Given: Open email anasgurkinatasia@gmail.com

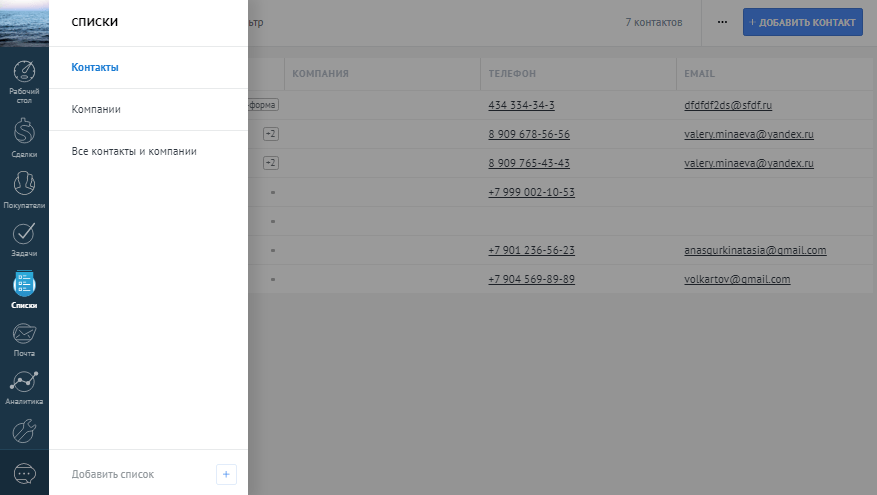Looking at the screenshot, I should pyautogui.click(x=755, y=250).
